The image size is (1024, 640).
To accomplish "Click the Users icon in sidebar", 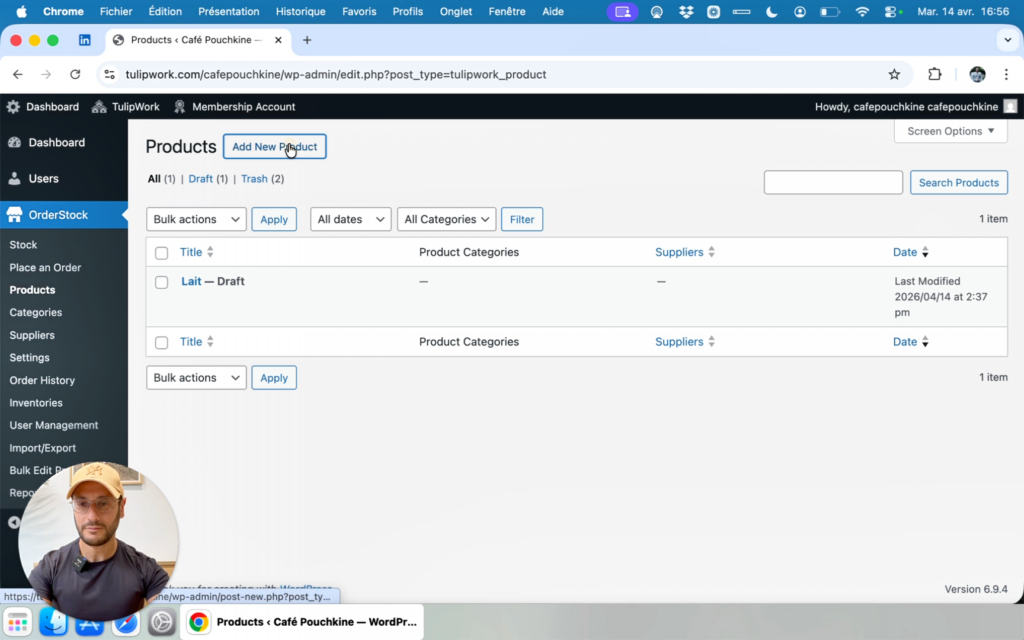I will click(x=14, y=178).
